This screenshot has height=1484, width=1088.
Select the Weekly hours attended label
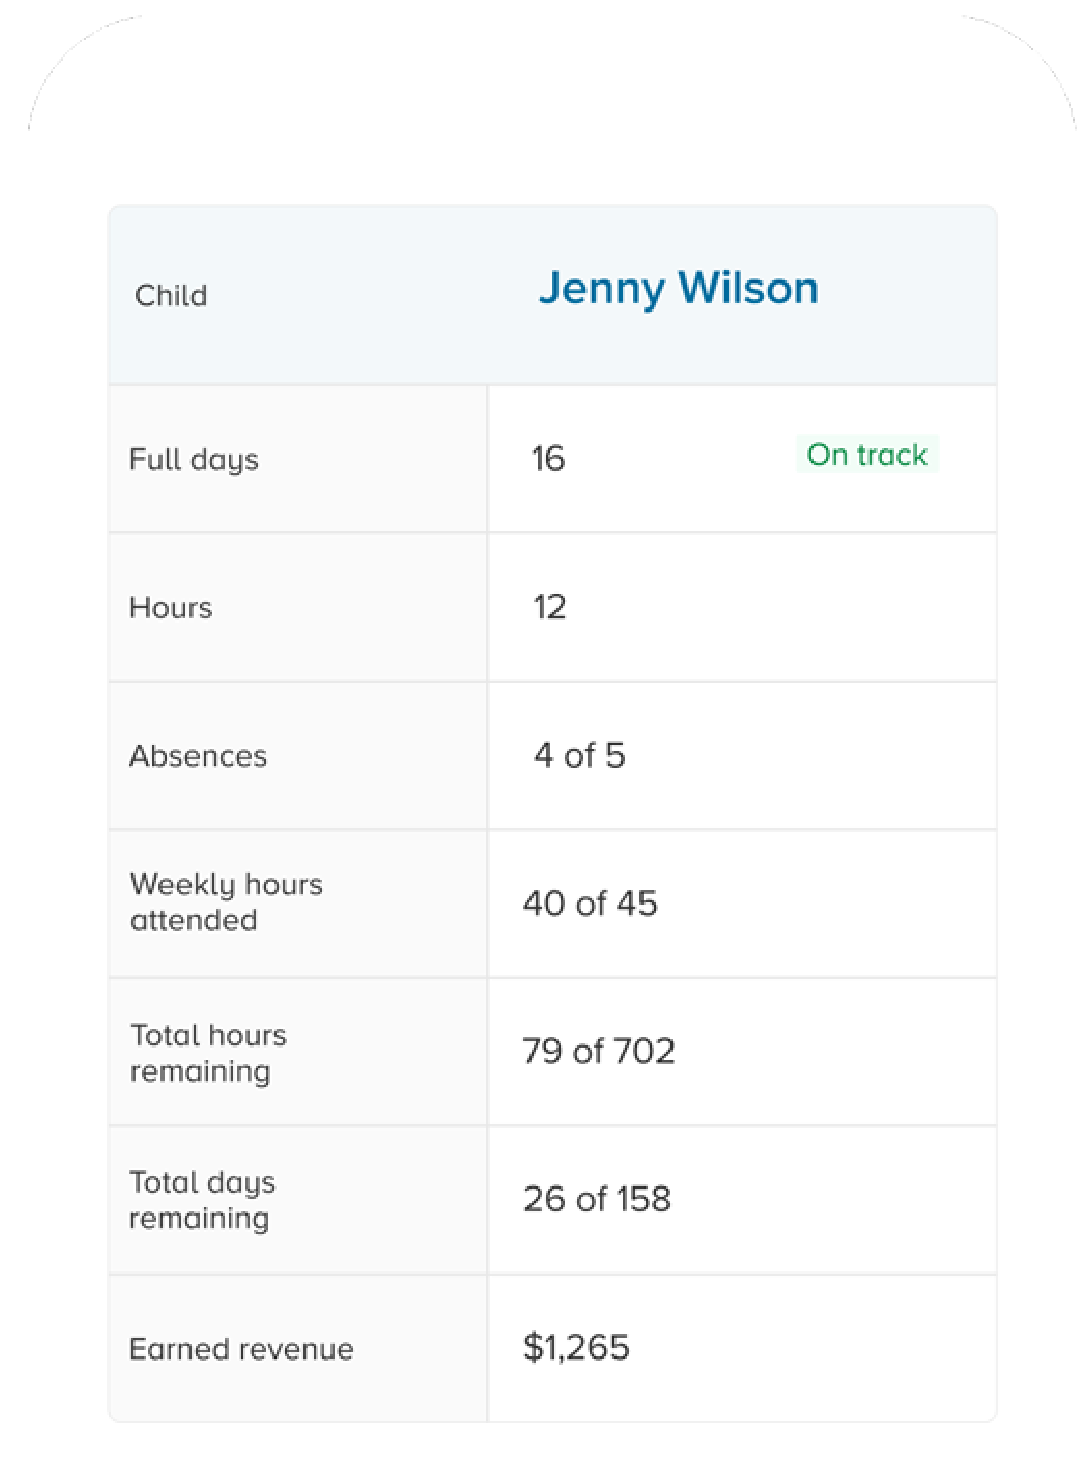click(x=226, y=902)
